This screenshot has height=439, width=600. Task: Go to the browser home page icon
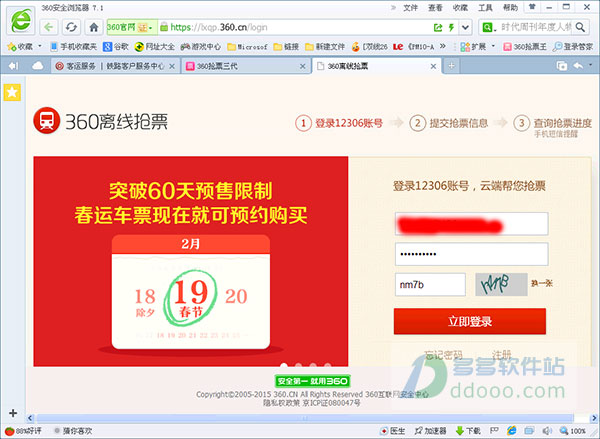coord(94,27)
